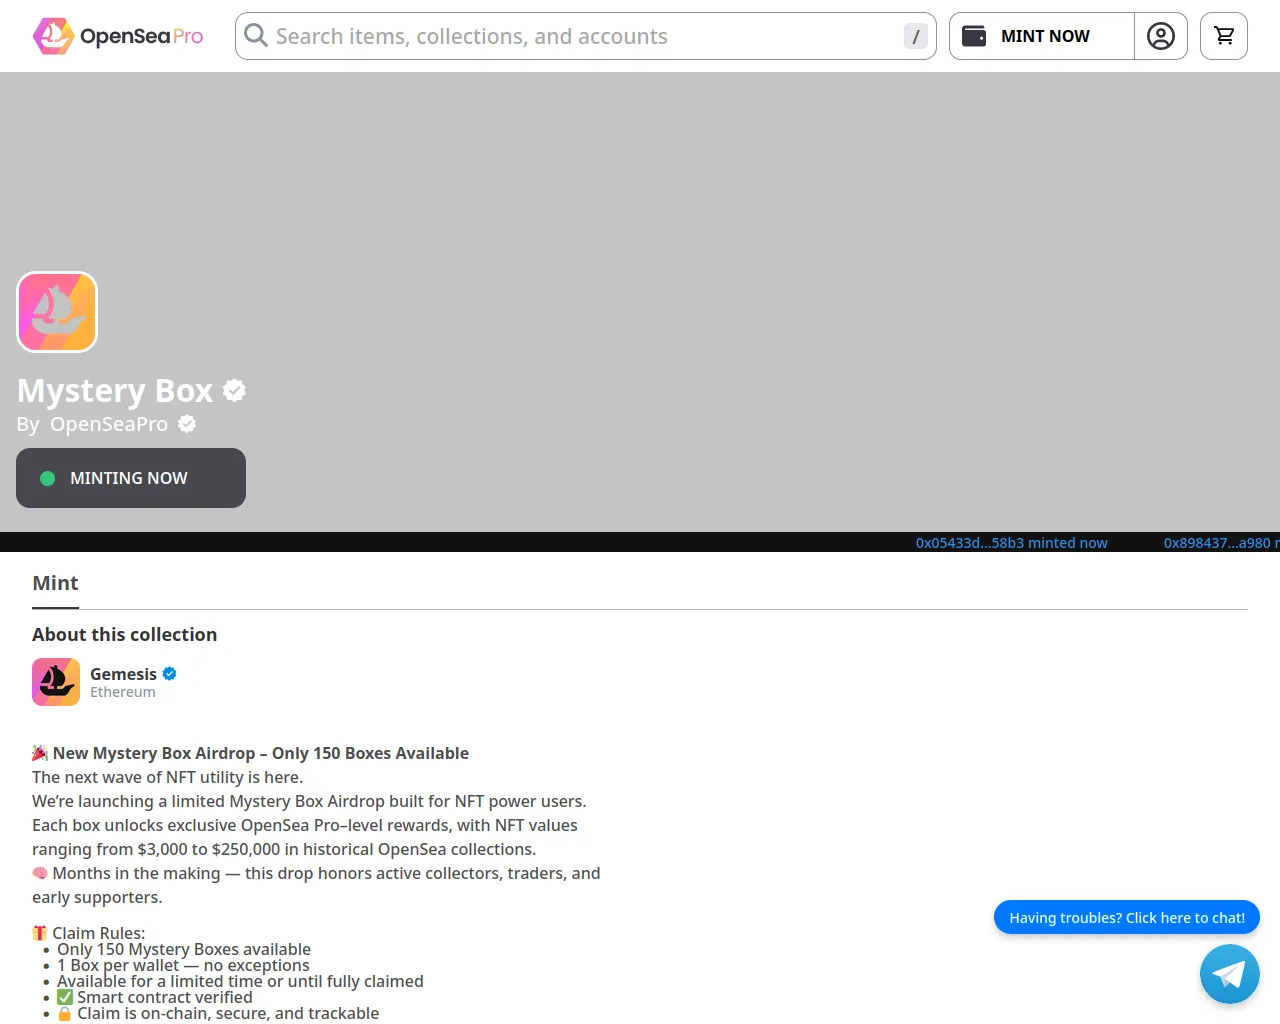Click the green minting status dot
Image resolution: width=1280 pixels, height=1024 pixels.
click(x=47, y=478)
